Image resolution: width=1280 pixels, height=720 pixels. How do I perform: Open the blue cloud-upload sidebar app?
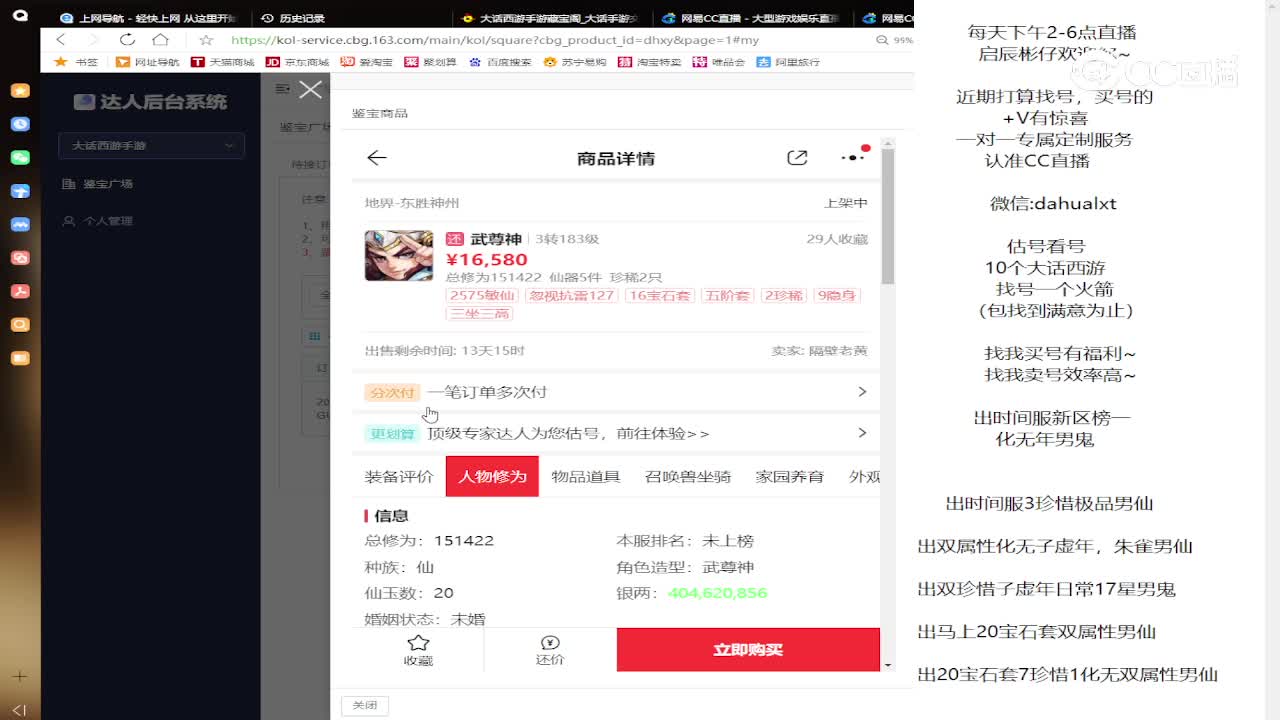(x=20, y=191)
